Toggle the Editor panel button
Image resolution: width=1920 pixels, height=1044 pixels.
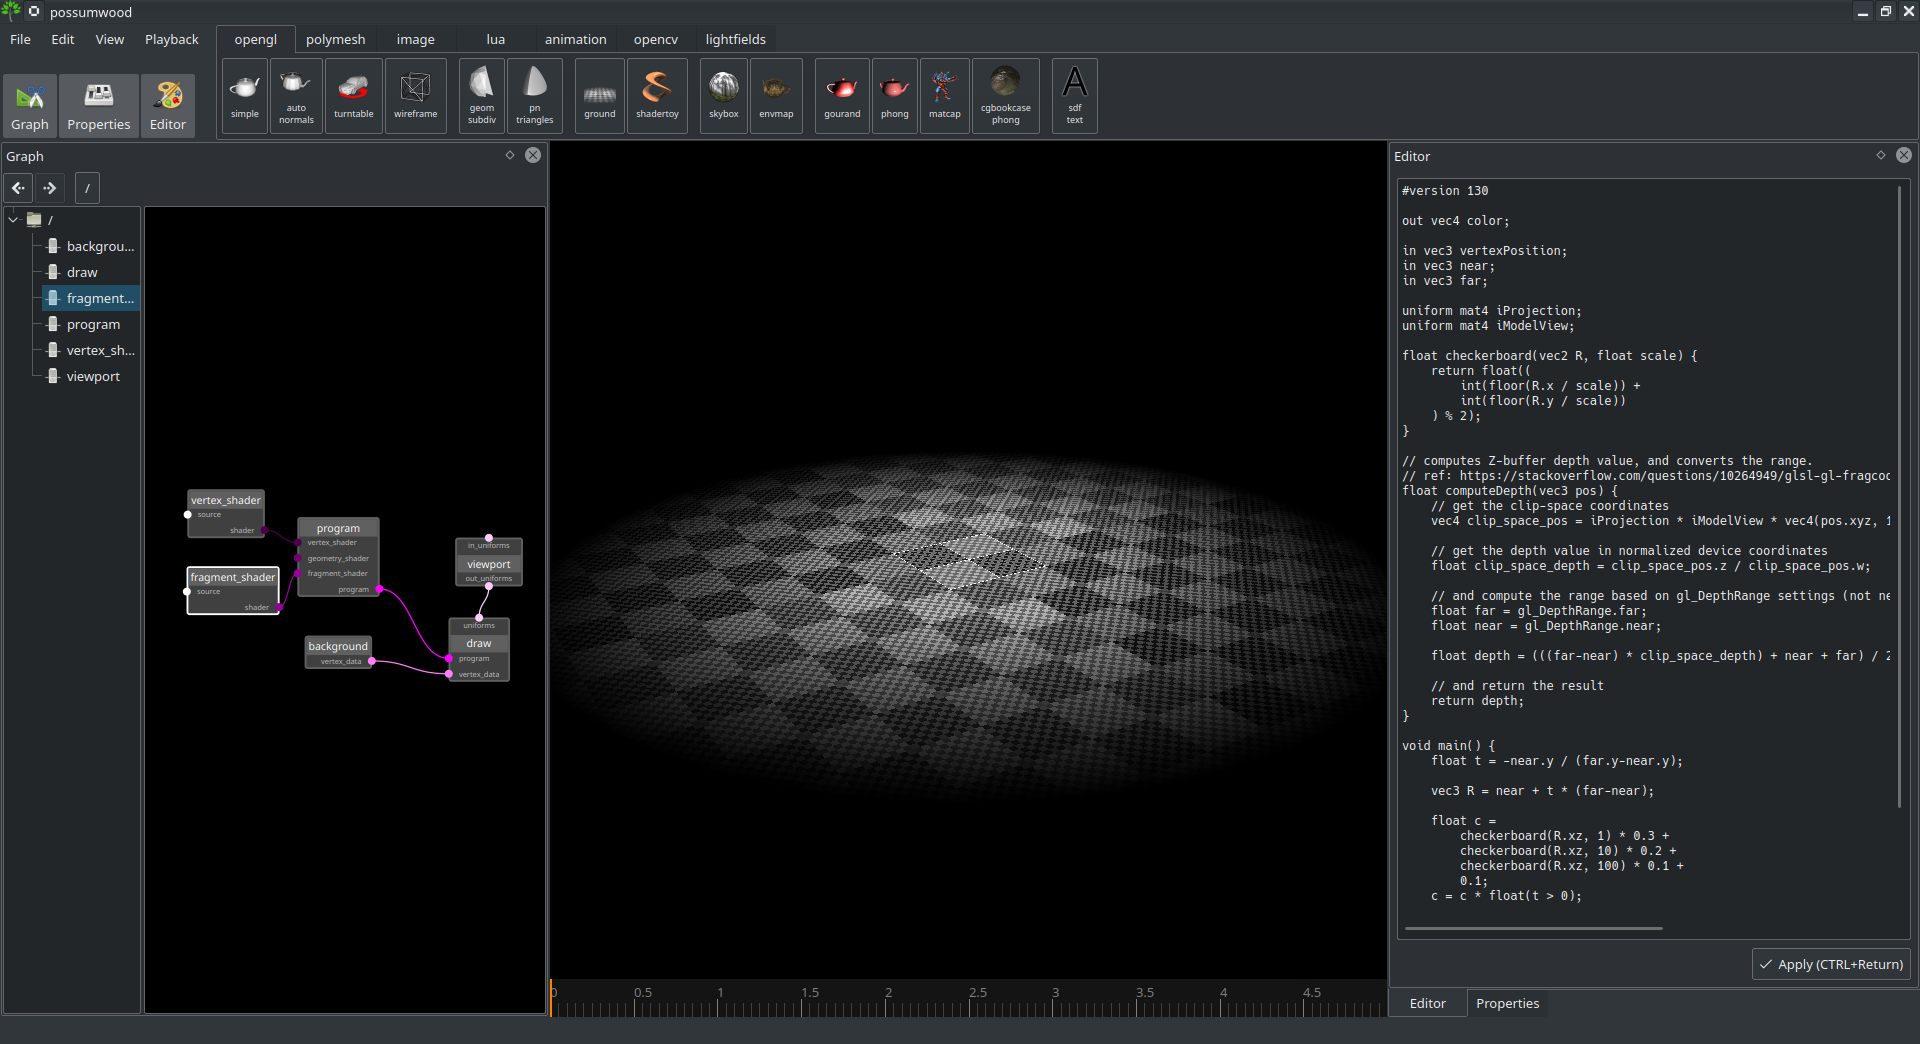pyautogui.click(x=168, y=105)
